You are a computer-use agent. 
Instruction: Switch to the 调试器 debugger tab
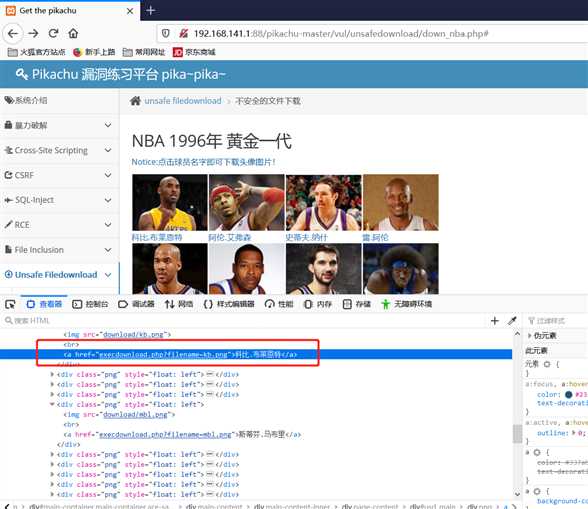point(136,304)
